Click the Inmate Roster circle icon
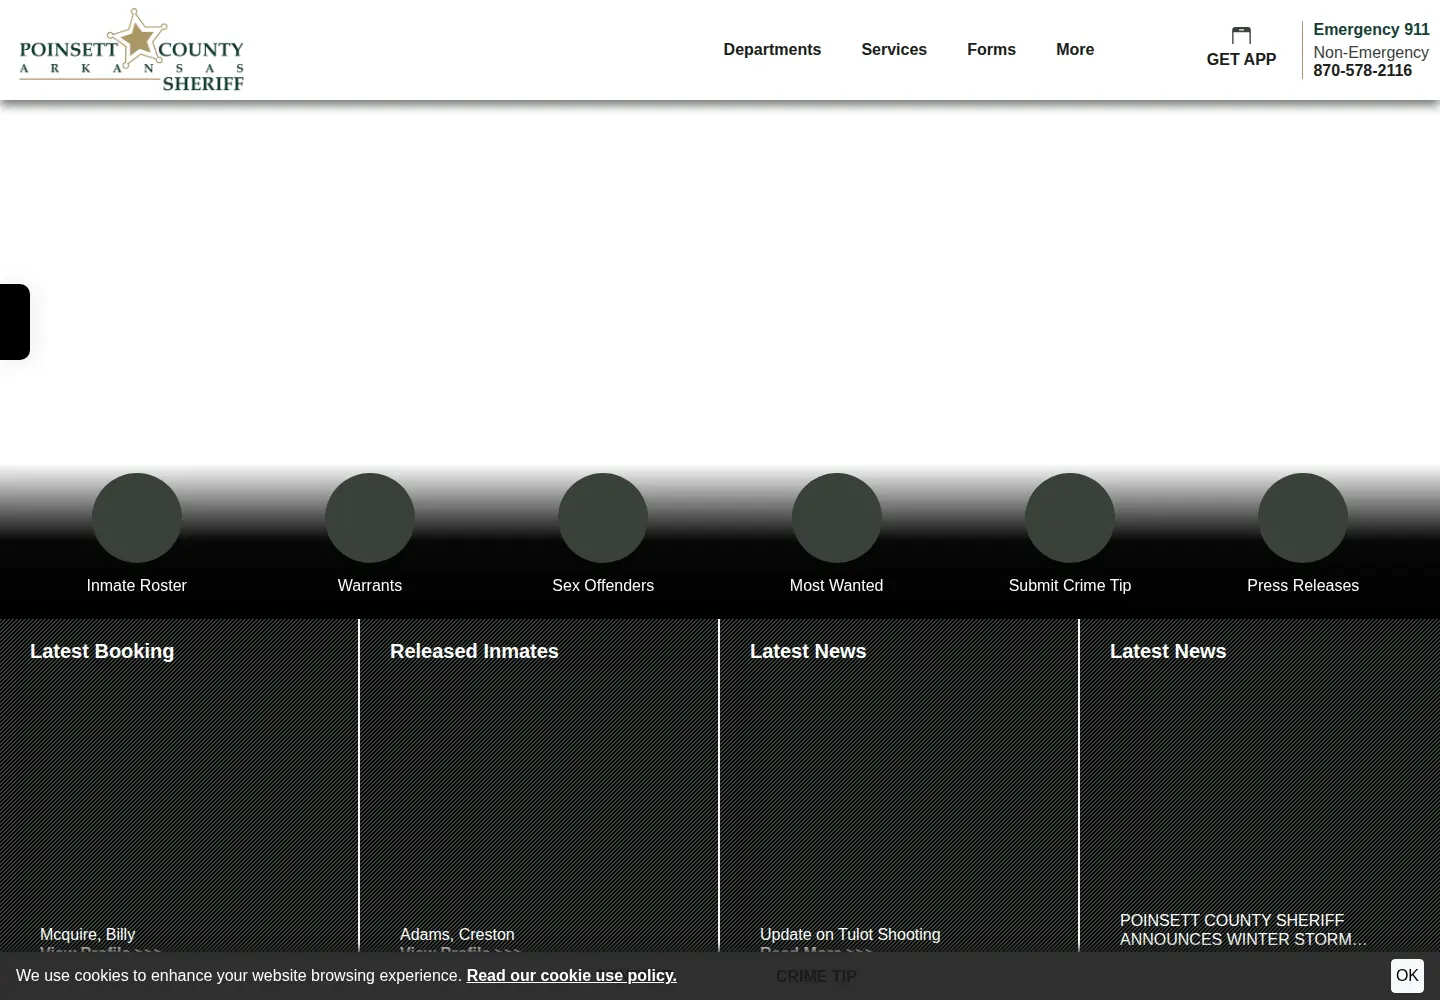Viewport: 1440px width, 1000px height. pos(137,518)
